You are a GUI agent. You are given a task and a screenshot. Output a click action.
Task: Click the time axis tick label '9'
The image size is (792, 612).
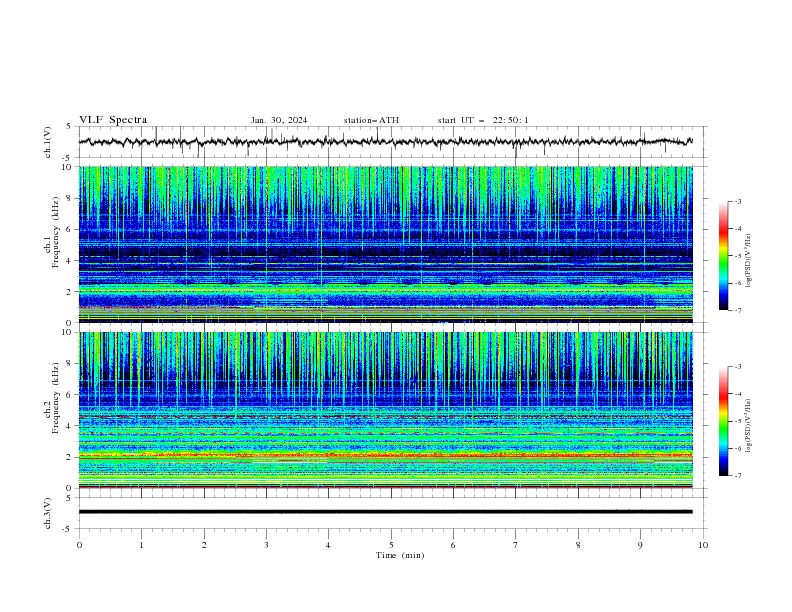pyautogui.click(x=640, y=545)
